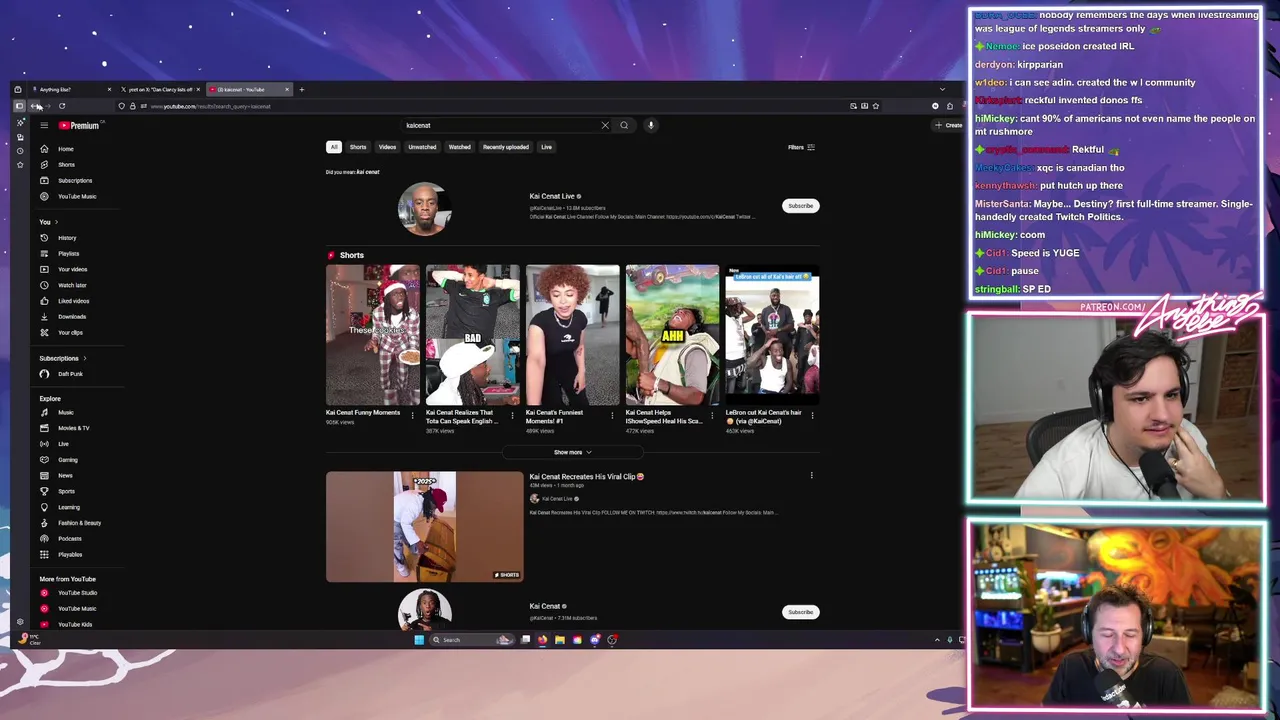Open Windows taskbar Search box
The height and width of the screenshot is (720, 1280).
tap(470, 640)
